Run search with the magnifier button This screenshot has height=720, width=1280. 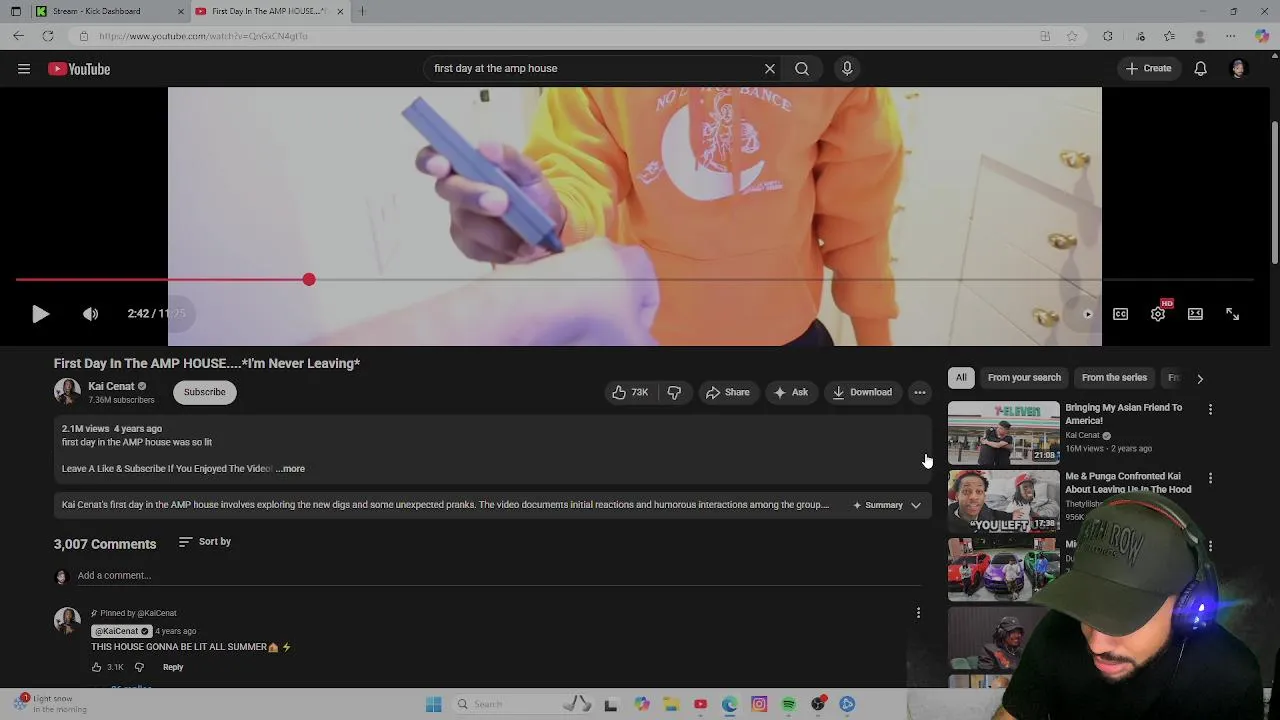802,69
